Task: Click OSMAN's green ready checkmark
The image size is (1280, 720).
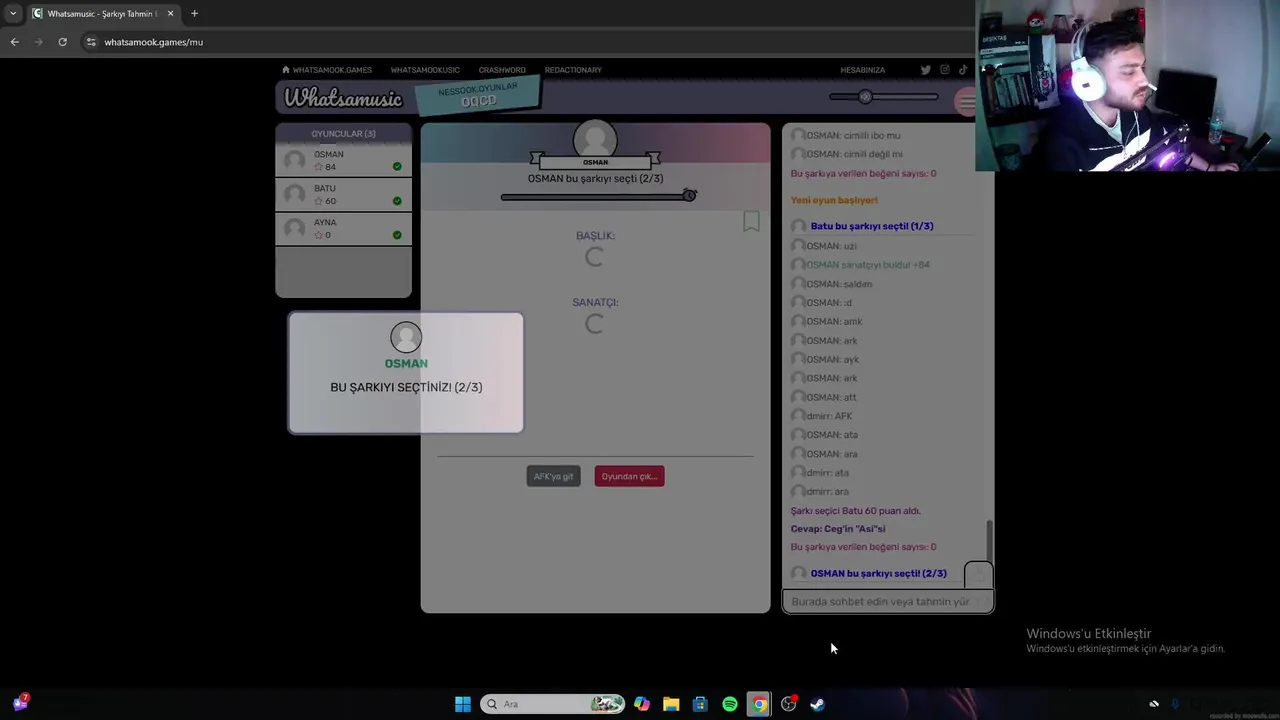Action: (x=397, y=167)
